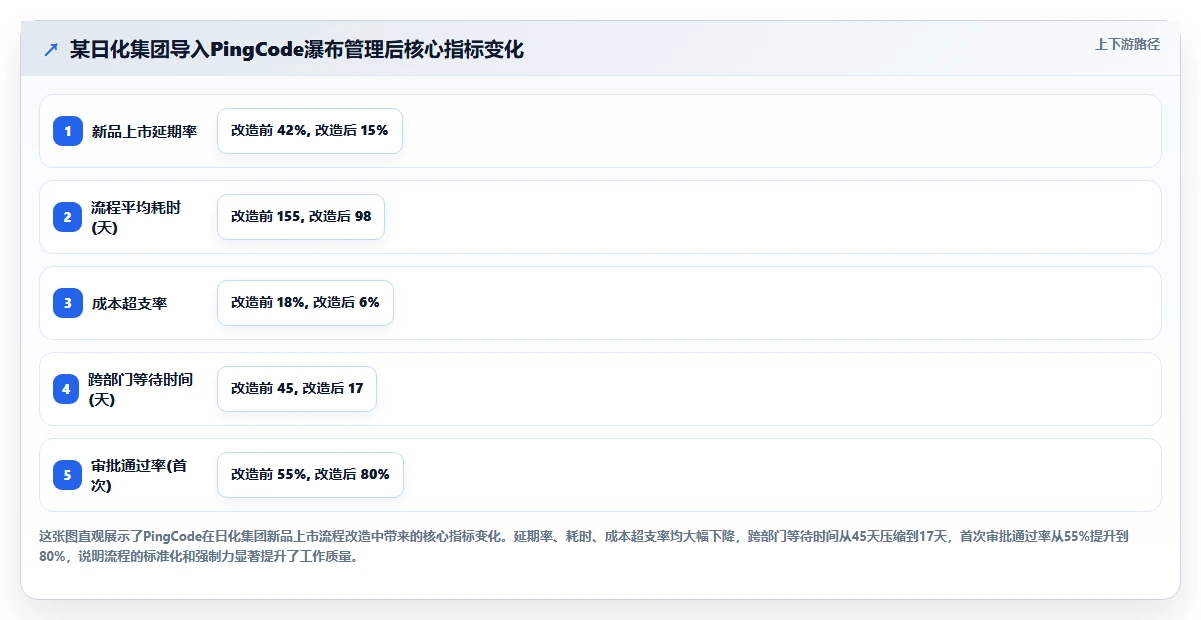
Task: Click the 跨部门等待时间(天) label
Action: point(140,389)
